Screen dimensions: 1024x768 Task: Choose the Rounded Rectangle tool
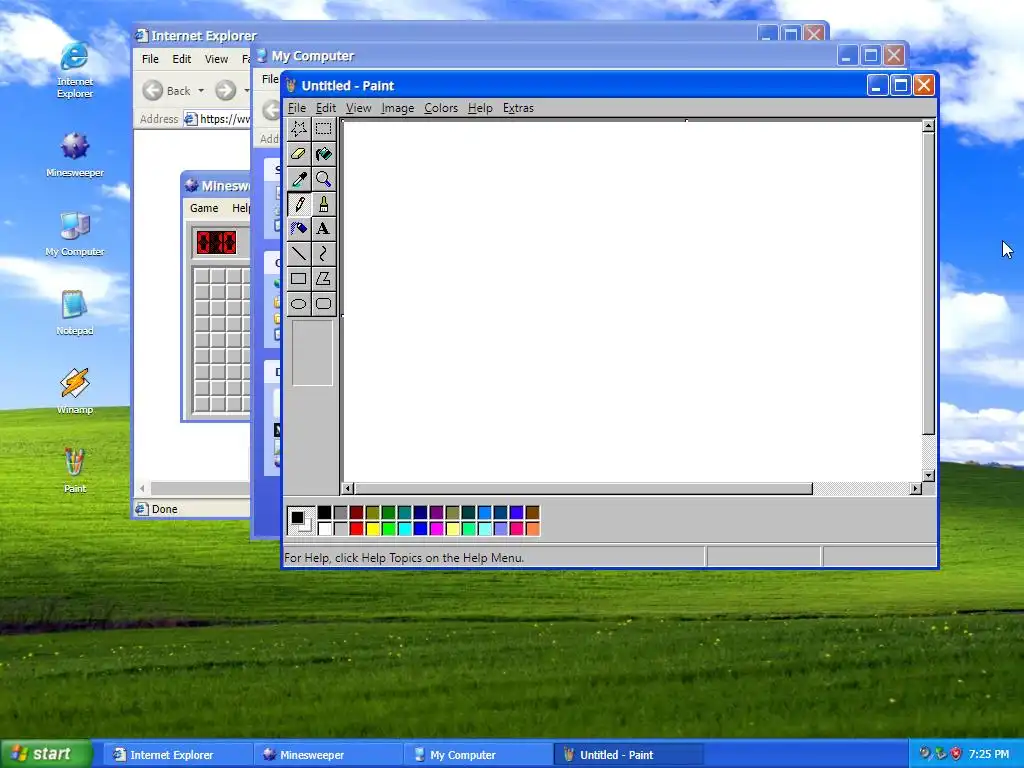pos(323,303)
